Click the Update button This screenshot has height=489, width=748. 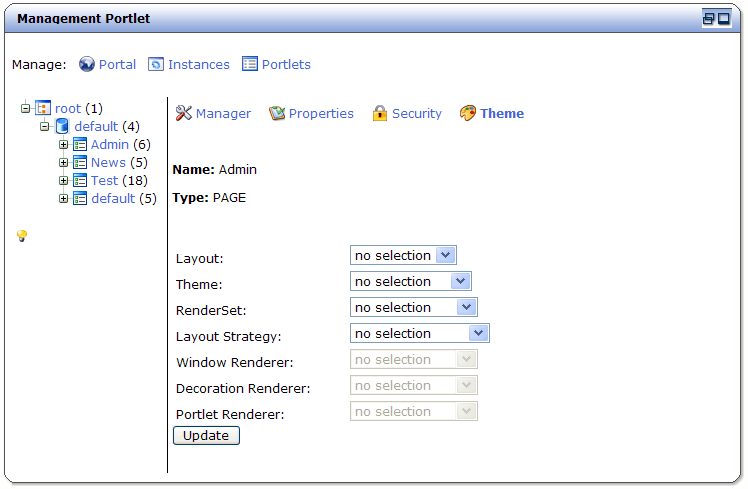coord(206,436)
